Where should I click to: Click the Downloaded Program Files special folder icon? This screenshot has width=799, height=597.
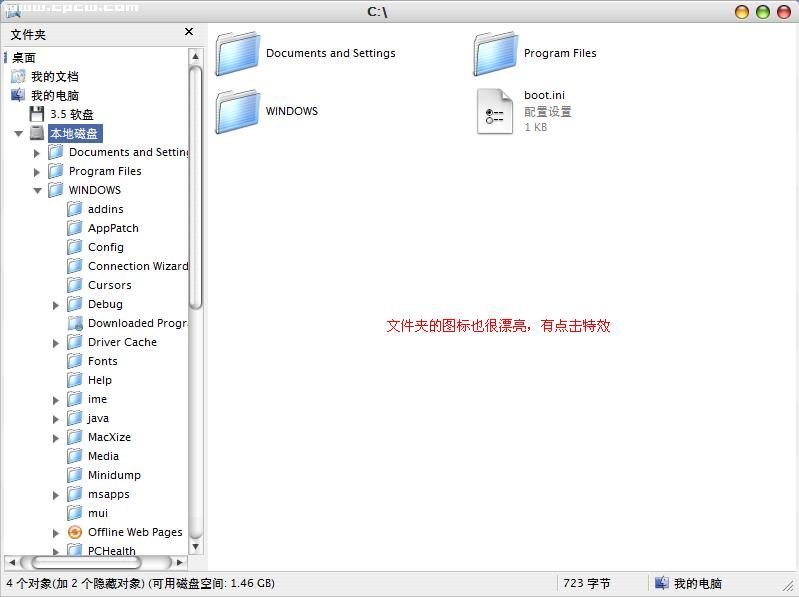click(x=75, y=323)
